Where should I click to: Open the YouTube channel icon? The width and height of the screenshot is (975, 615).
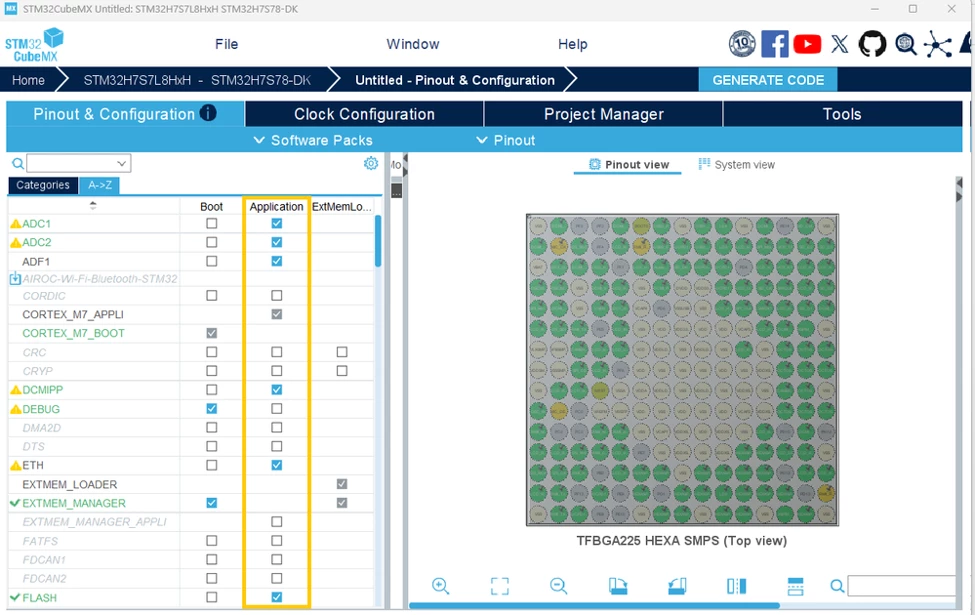point(807,44)
